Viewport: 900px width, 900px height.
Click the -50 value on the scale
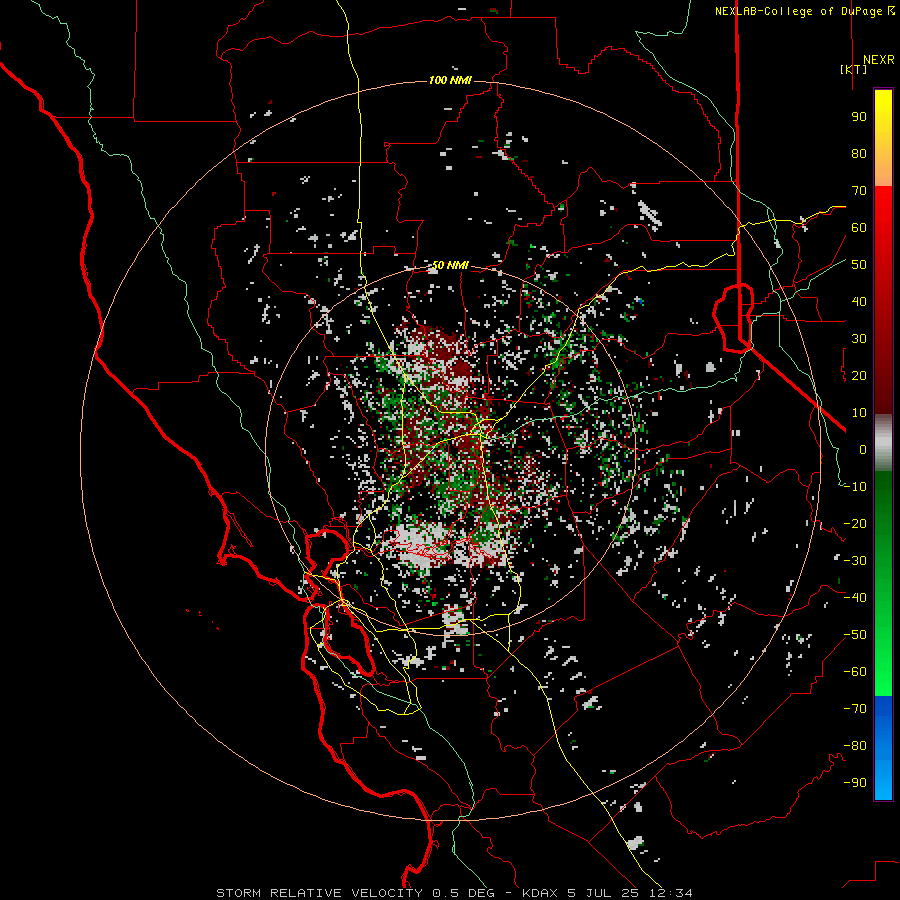pos(855,635)
